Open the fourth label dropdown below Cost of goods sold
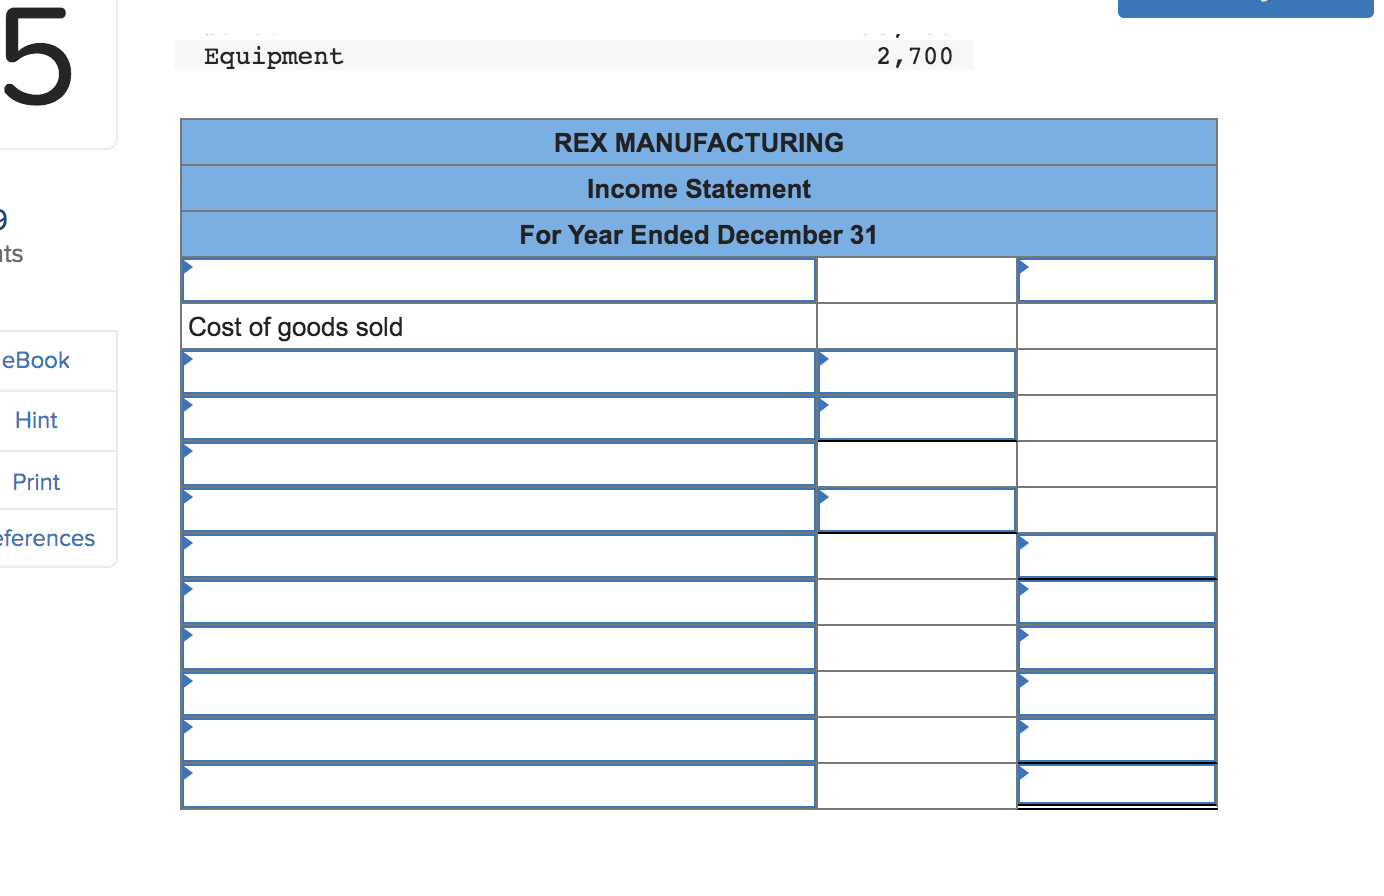The image size is (1384, 896). coord(499,510)
